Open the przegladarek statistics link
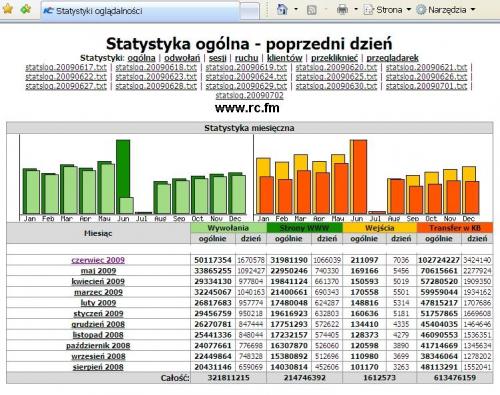The width and height of the screenshot is (500, 395). tap(392, 58)
